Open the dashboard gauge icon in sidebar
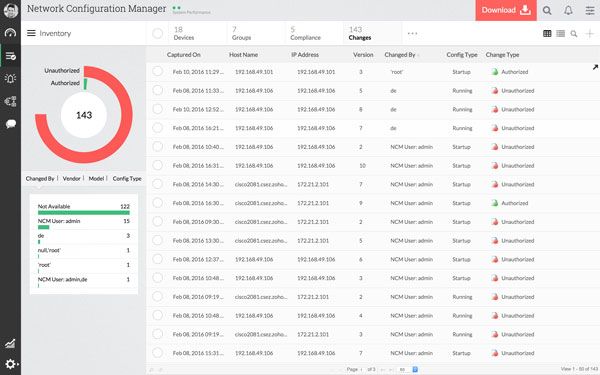Screen dimensions: 600x375 point(10,33)
